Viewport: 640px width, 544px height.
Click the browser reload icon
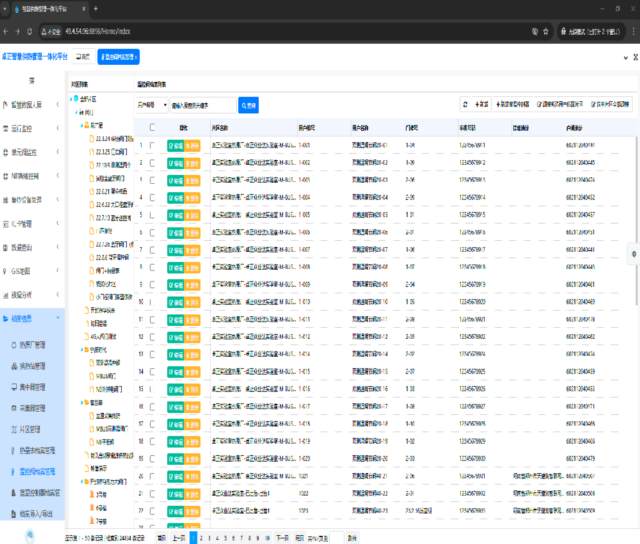point(29,31)
